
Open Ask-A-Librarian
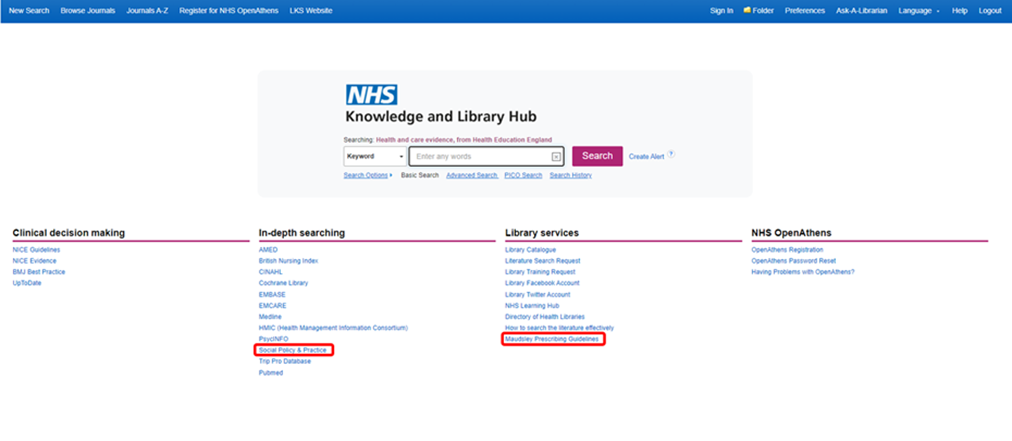click(862, 10)
